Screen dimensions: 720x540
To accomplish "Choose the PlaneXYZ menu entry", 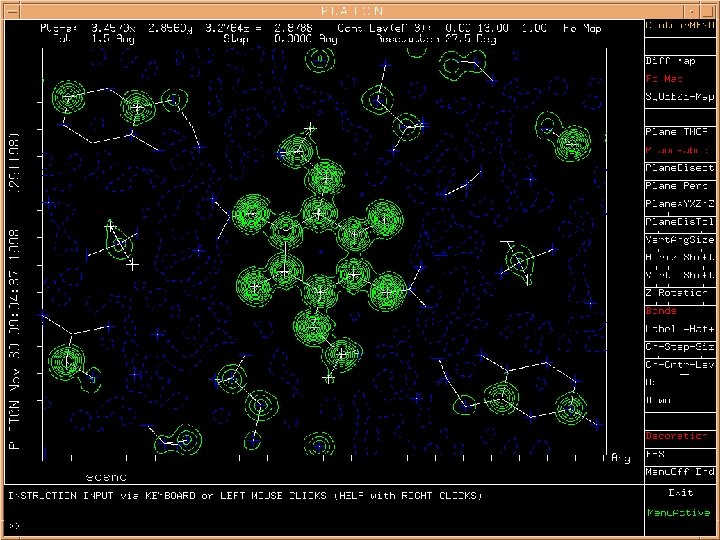I will (x=681, y=203).
